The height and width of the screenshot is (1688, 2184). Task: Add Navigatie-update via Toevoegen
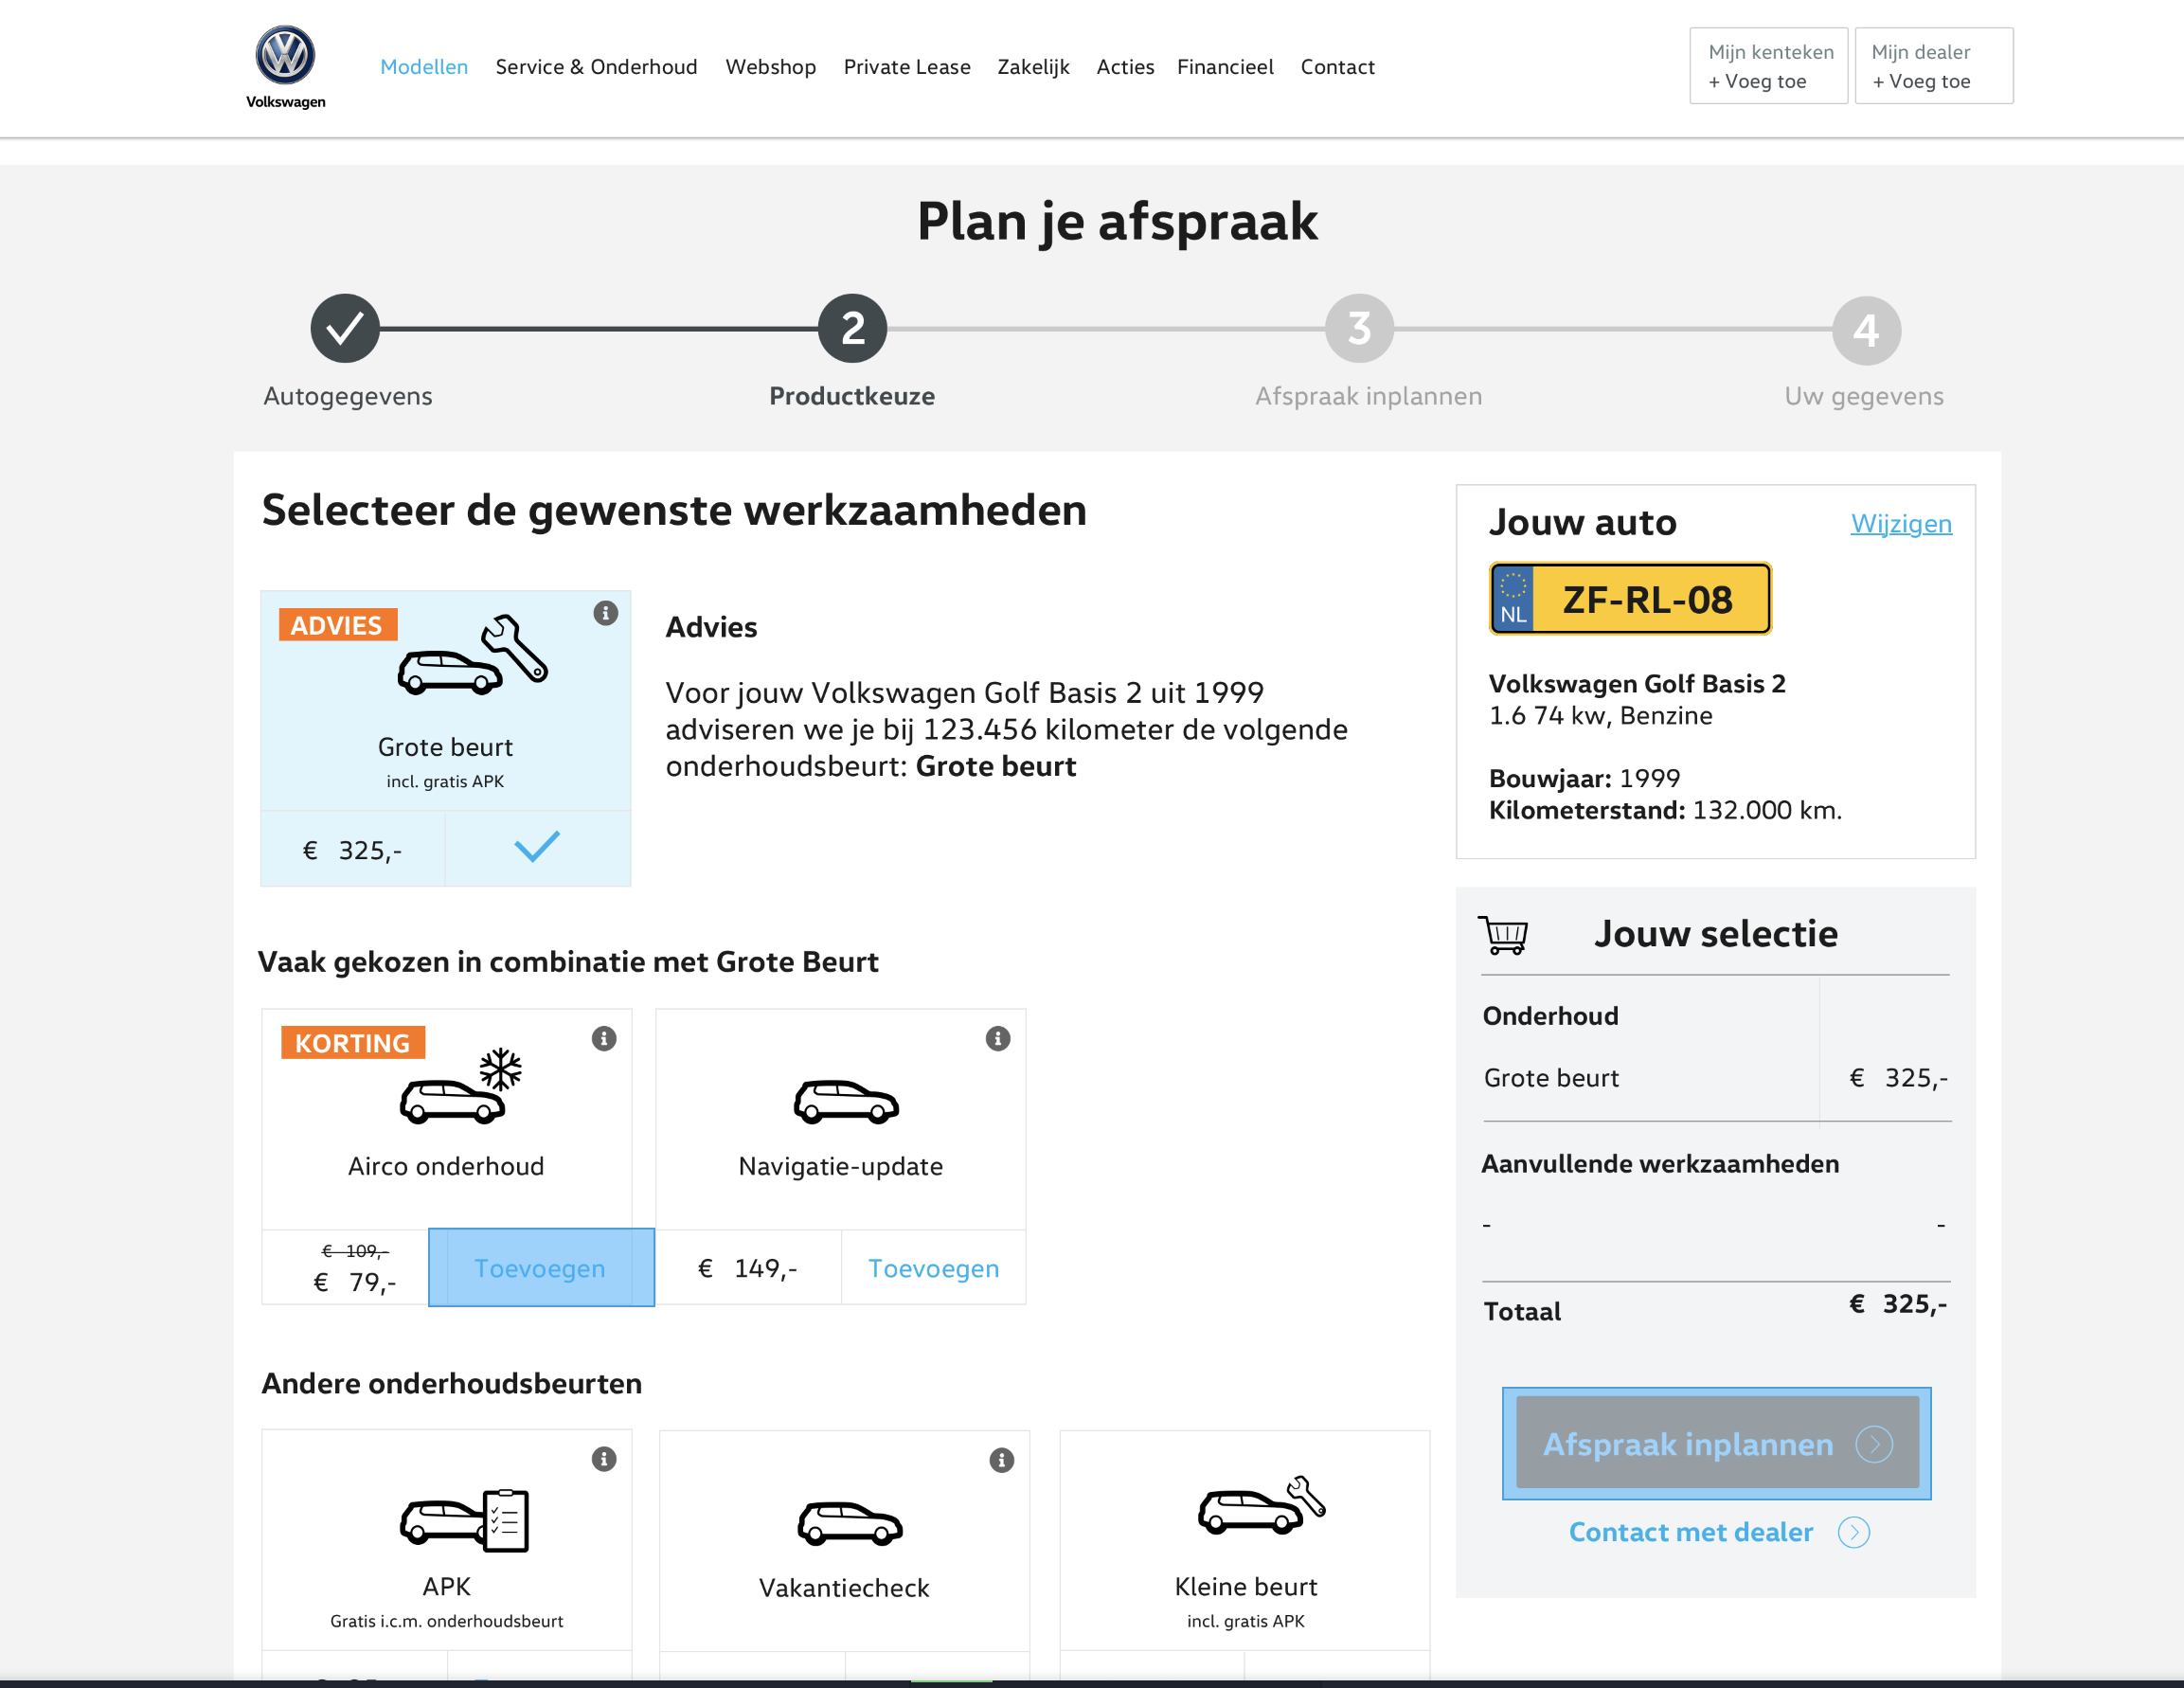point(933,1268)
